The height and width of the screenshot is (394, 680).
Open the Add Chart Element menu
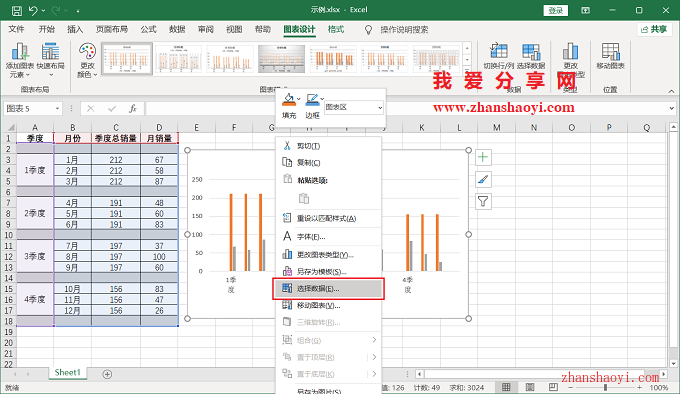click(20, 61)
